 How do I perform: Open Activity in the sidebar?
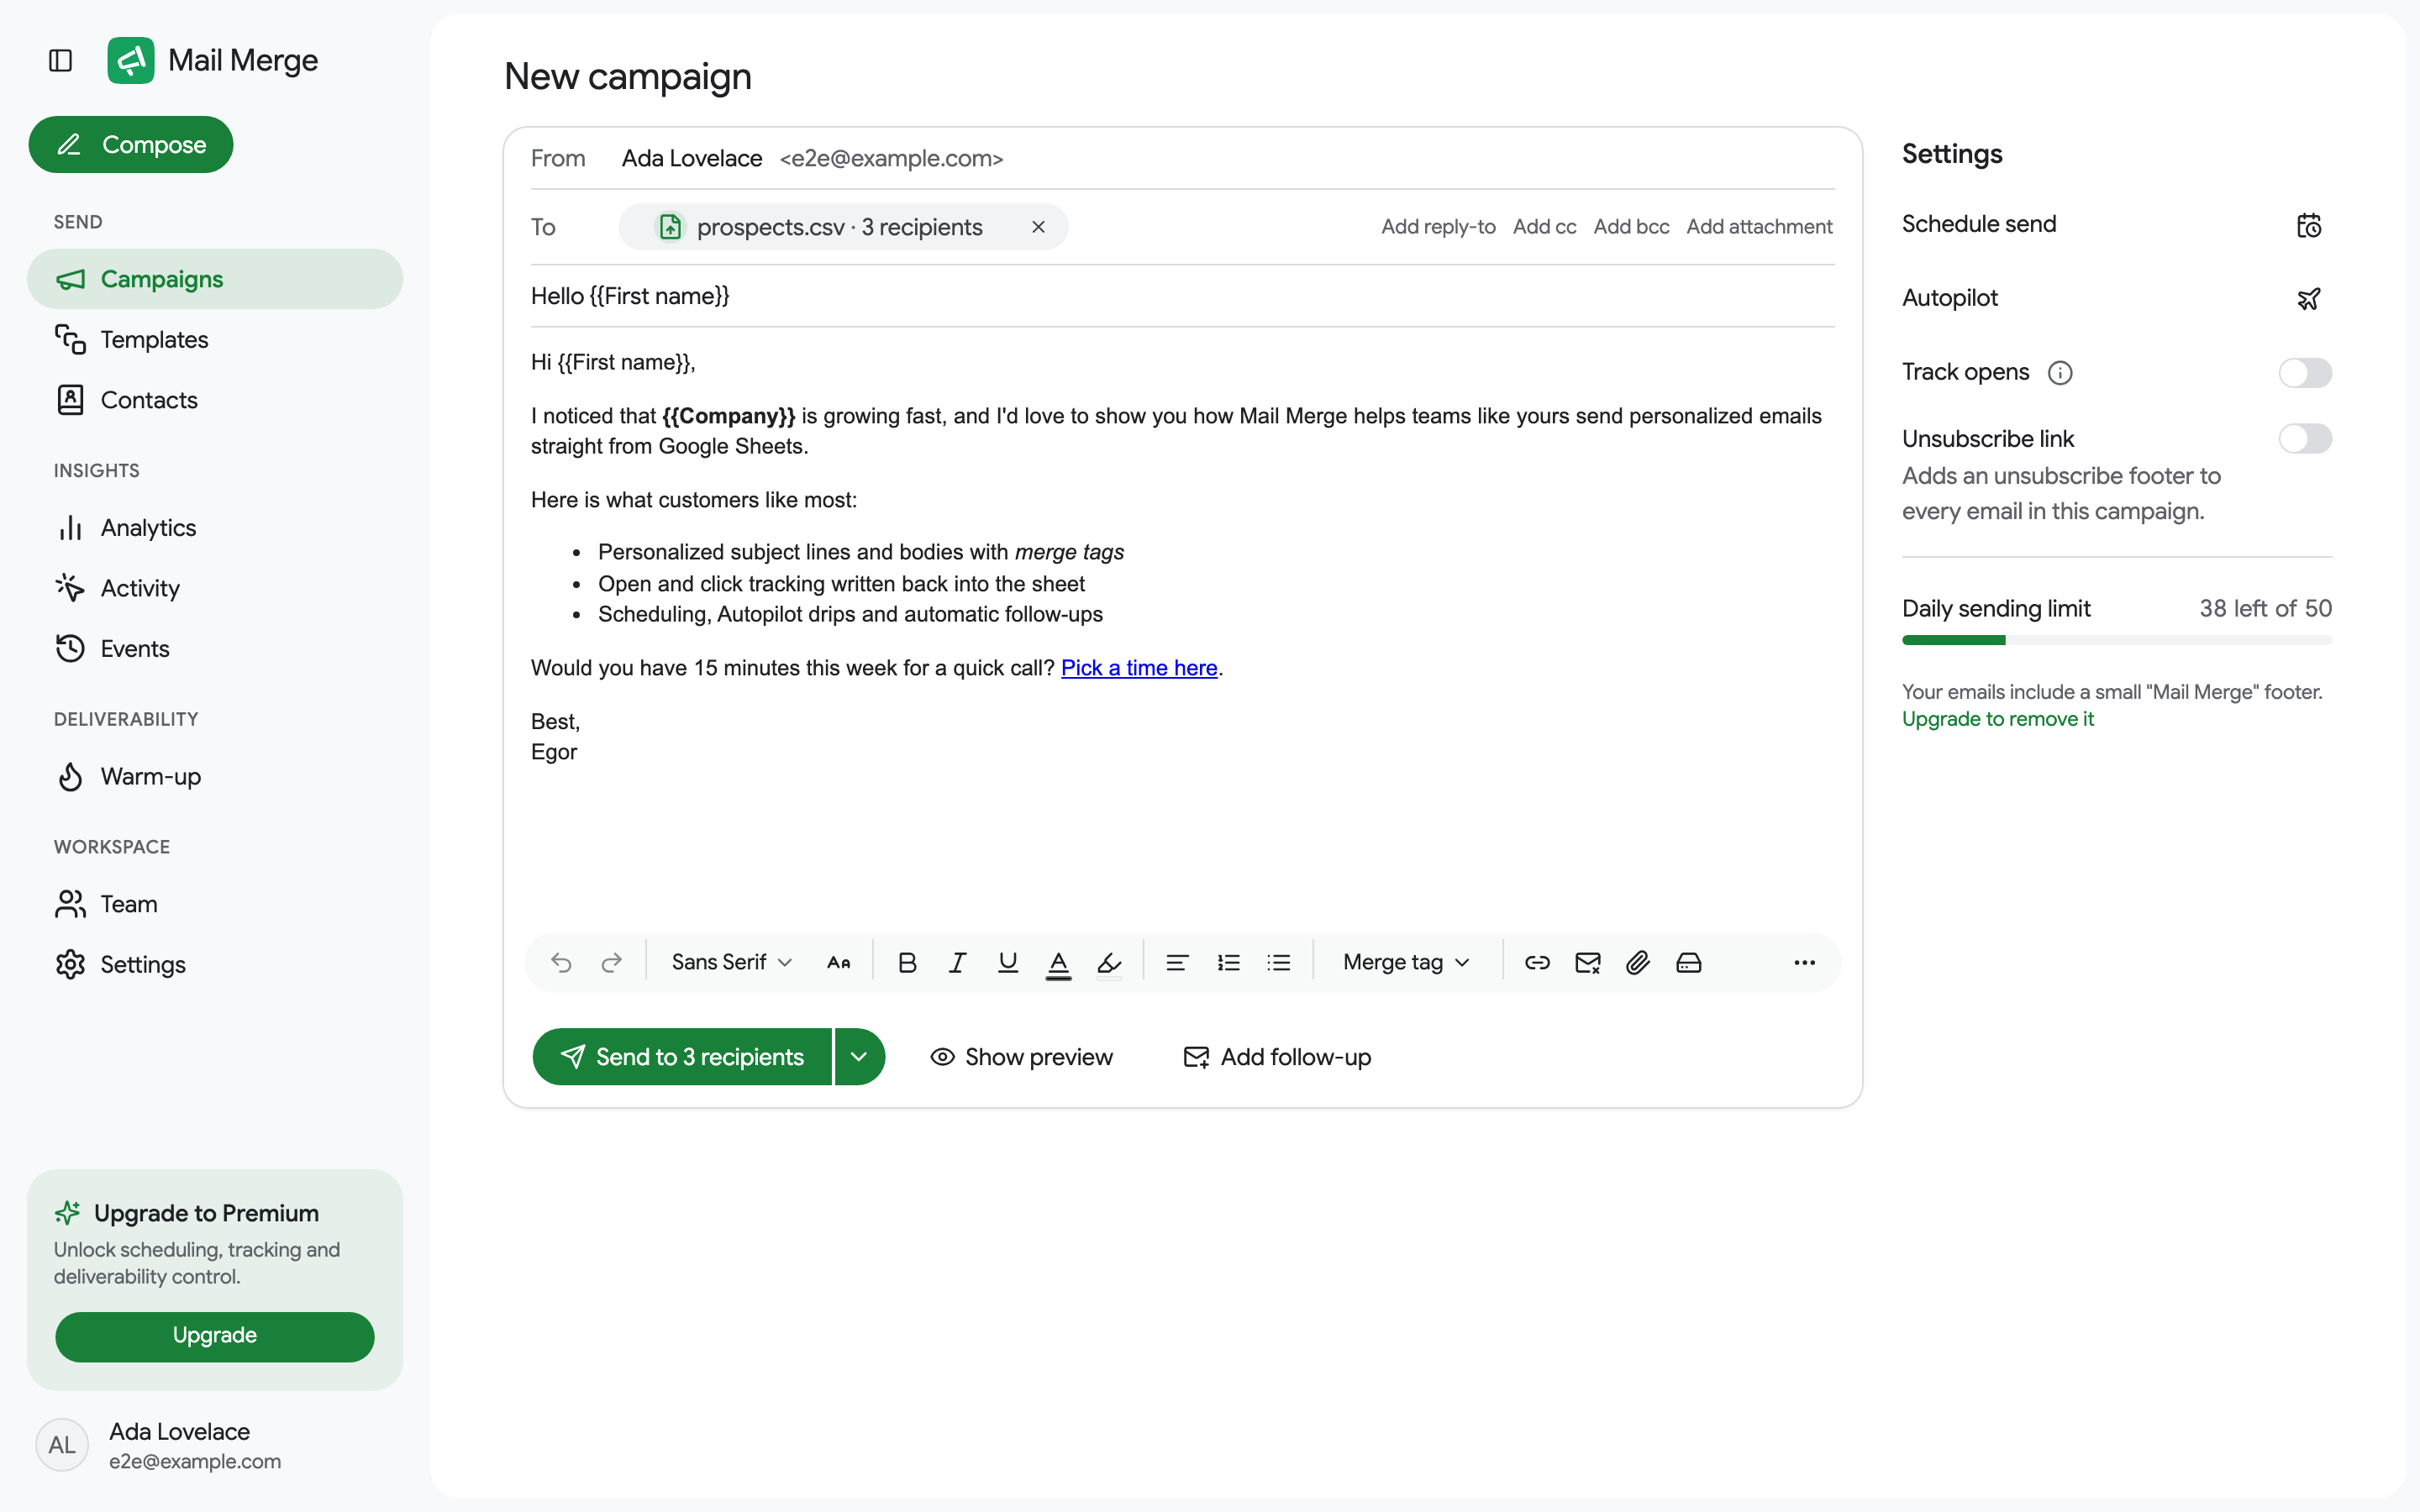(x=215, y=588)
